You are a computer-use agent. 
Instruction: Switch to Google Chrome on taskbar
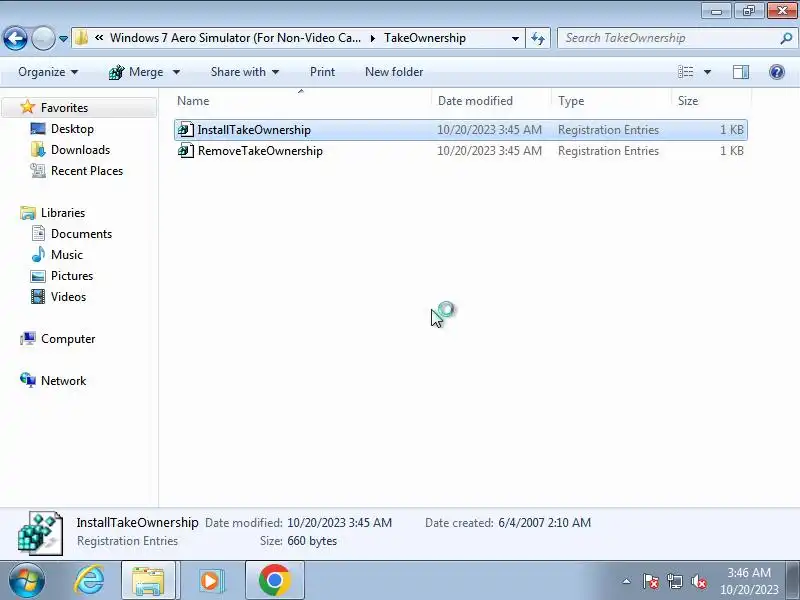pyautogui.click(x=274, y=581)
